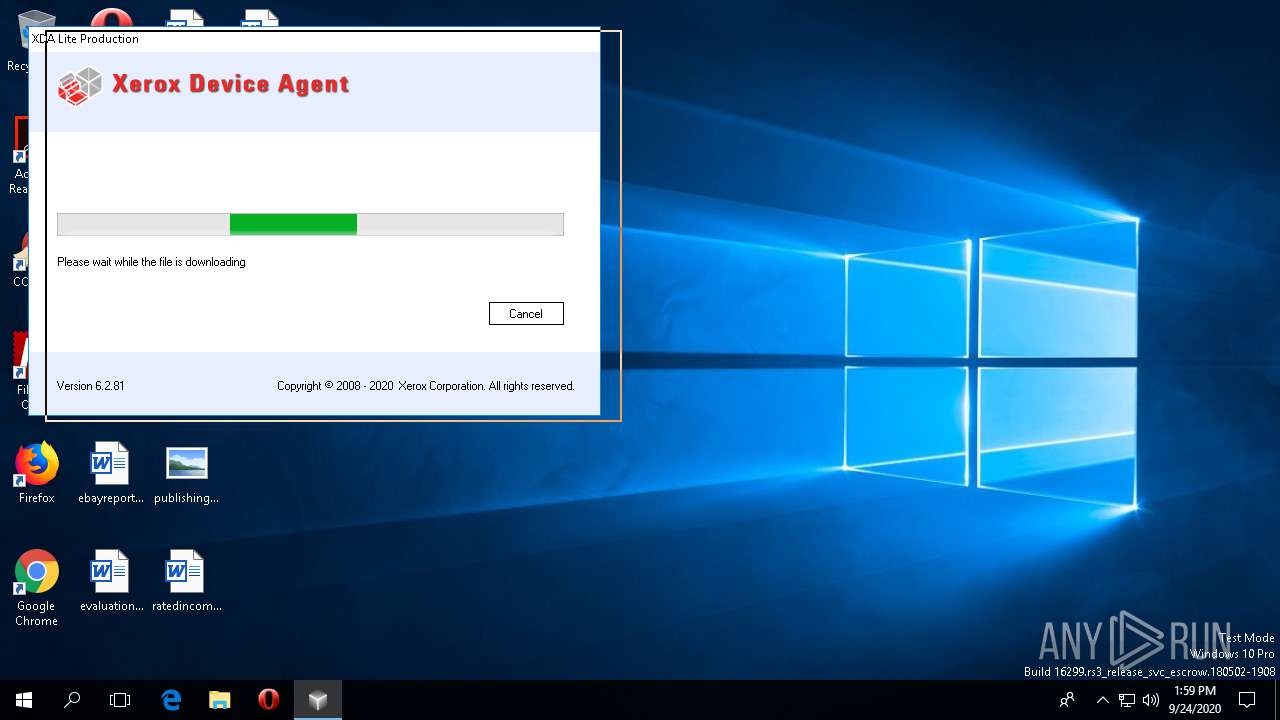Launch Opera from the taskbar
The width and height of the screenshot is (1280, 720).
coord(268,700)
